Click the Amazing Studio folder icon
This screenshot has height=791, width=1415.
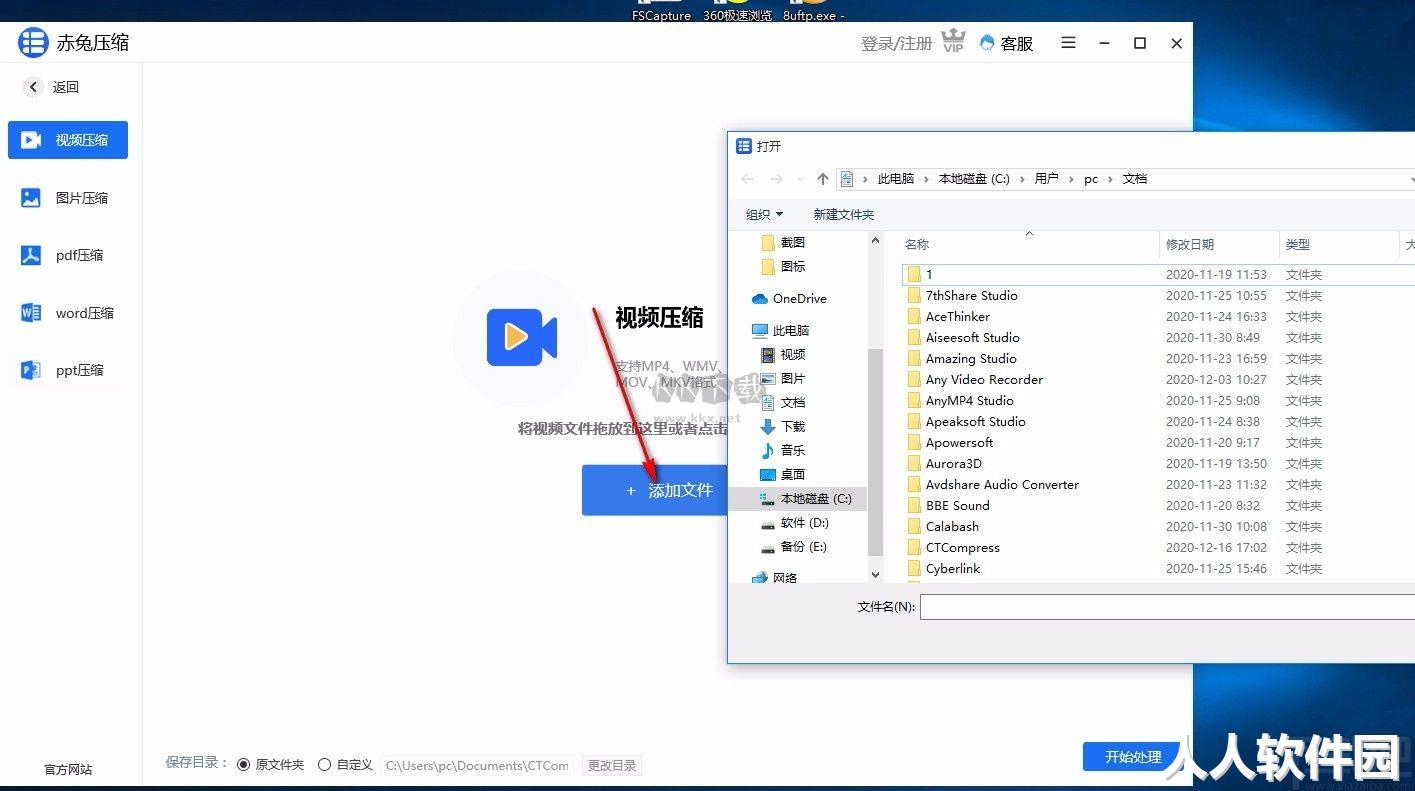click(x=913, y=358)
